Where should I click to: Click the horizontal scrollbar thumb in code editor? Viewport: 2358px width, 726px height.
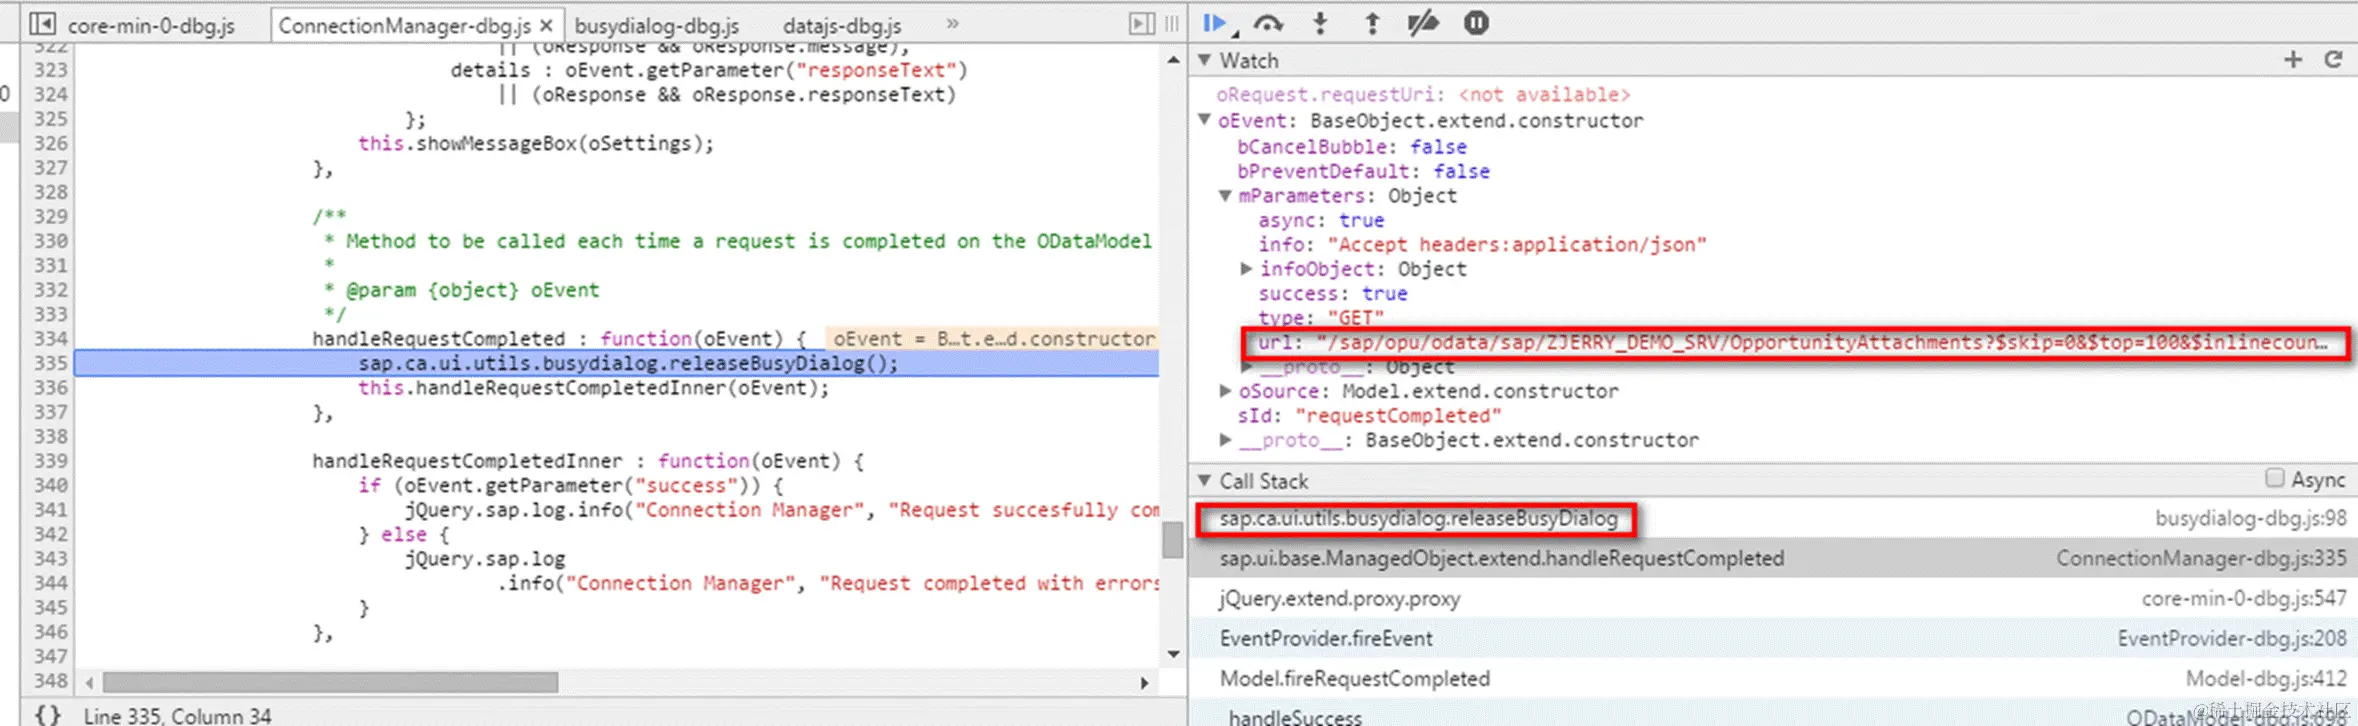pyautogui.click(x=330, y=682)
